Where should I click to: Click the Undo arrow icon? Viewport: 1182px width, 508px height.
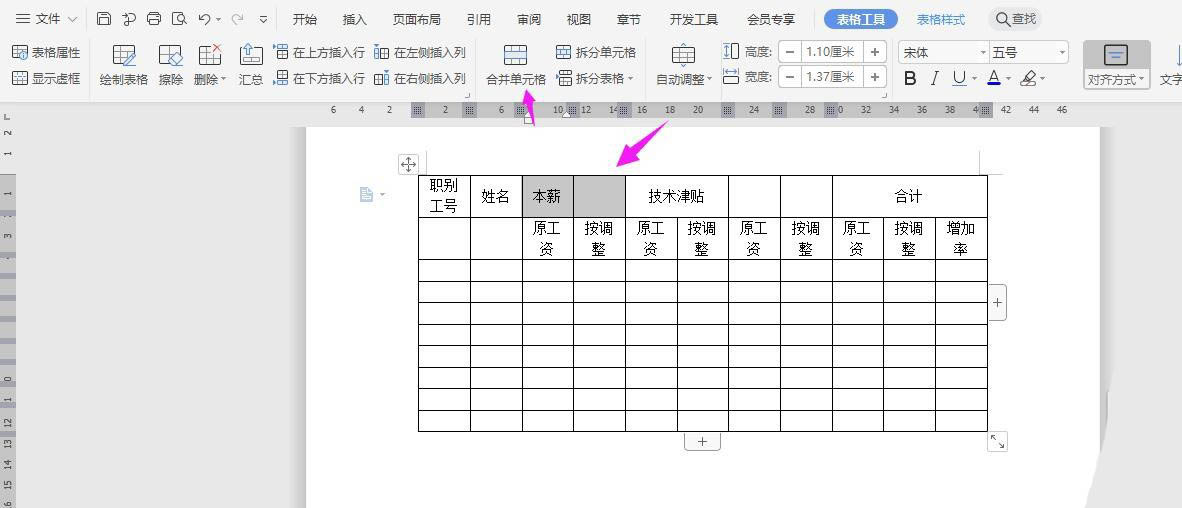coord(204,19)
